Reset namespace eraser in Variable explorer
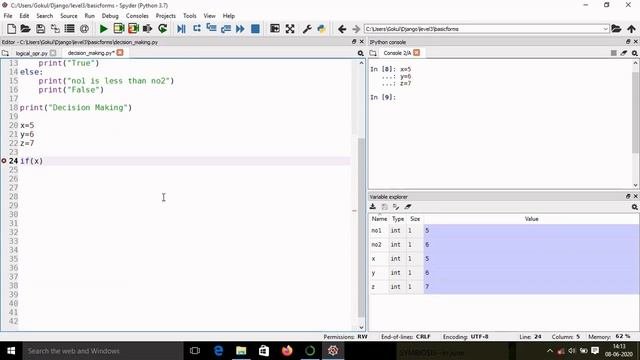 [408, 207]
